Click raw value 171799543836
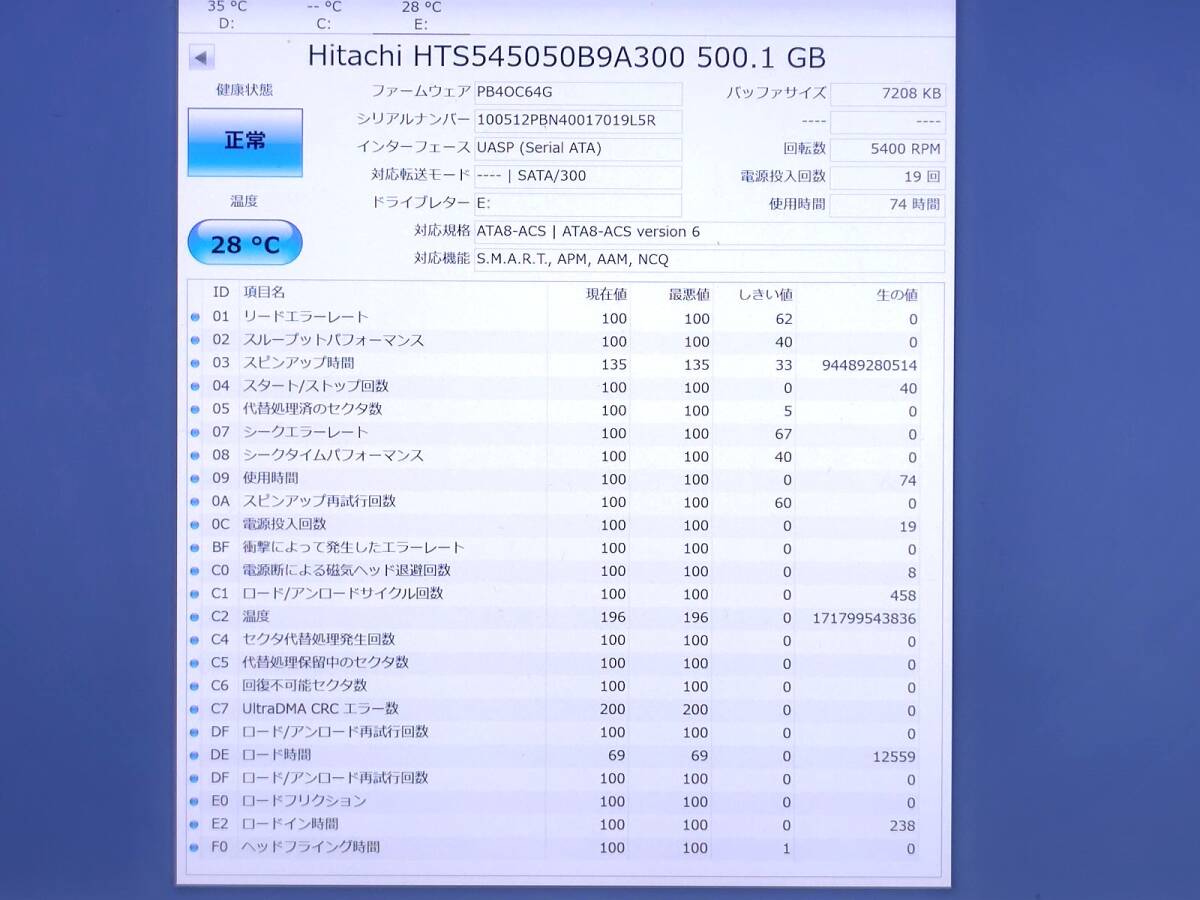Image resolution: width=1200 pixels, height=900 pixels. tap(865, 618)
